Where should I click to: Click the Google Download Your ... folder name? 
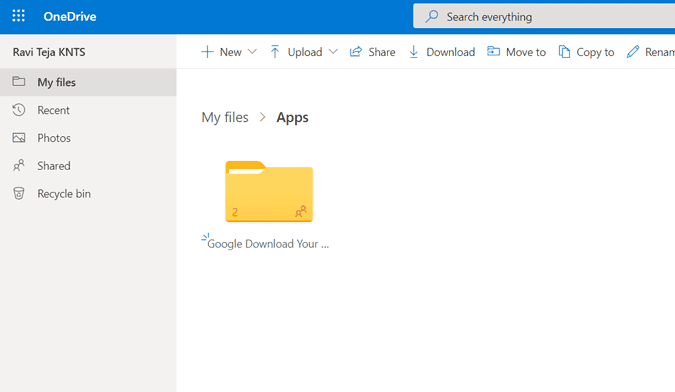tap(268, 244)
